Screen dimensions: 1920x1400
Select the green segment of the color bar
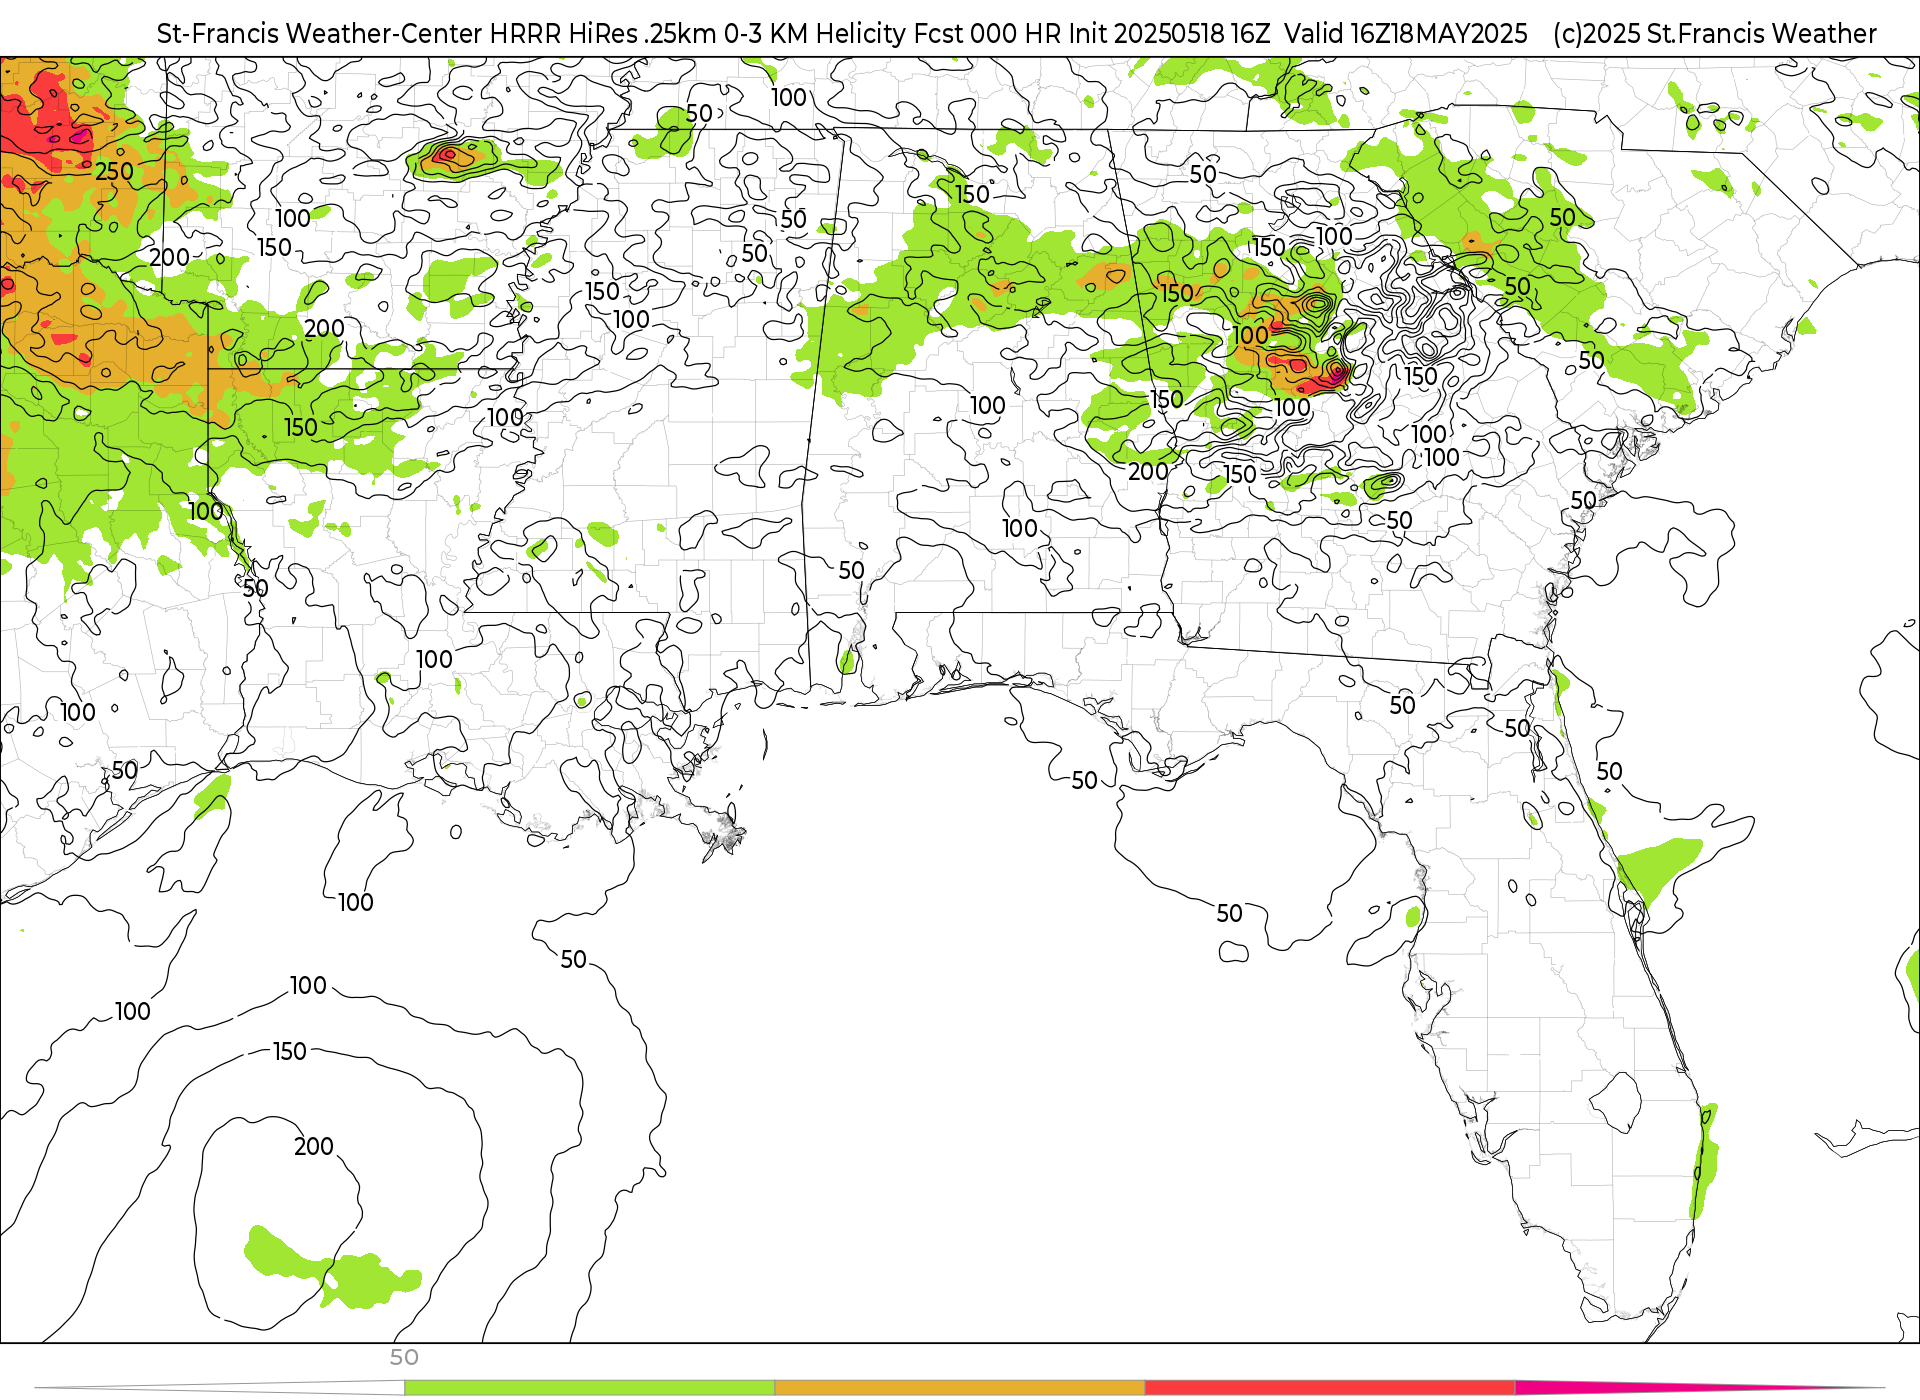click(589, 1388)
